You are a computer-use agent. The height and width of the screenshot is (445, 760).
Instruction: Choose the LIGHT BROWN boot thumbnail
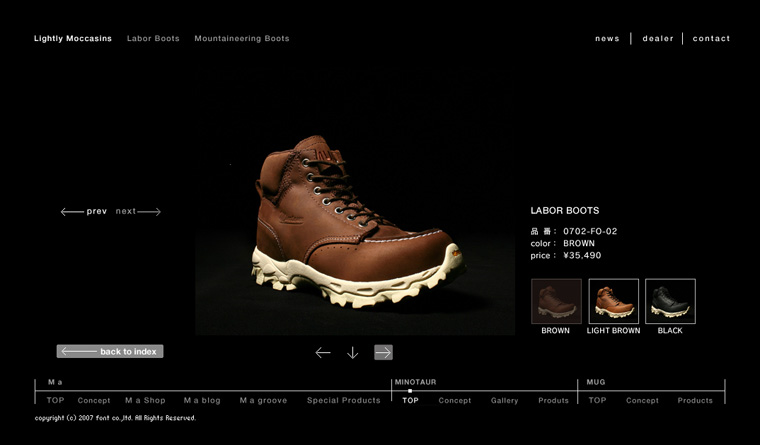pyautogui.click(x=613, y=302)
